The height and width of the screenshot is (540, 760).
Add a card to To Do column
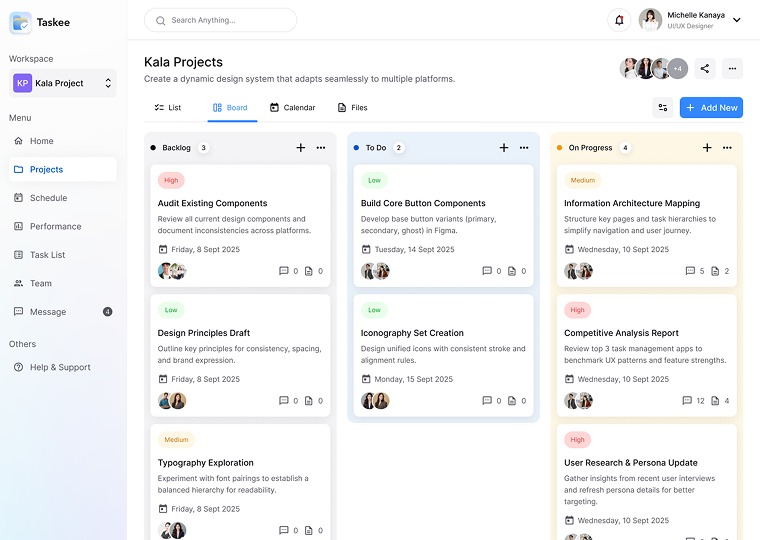[504, 148]
